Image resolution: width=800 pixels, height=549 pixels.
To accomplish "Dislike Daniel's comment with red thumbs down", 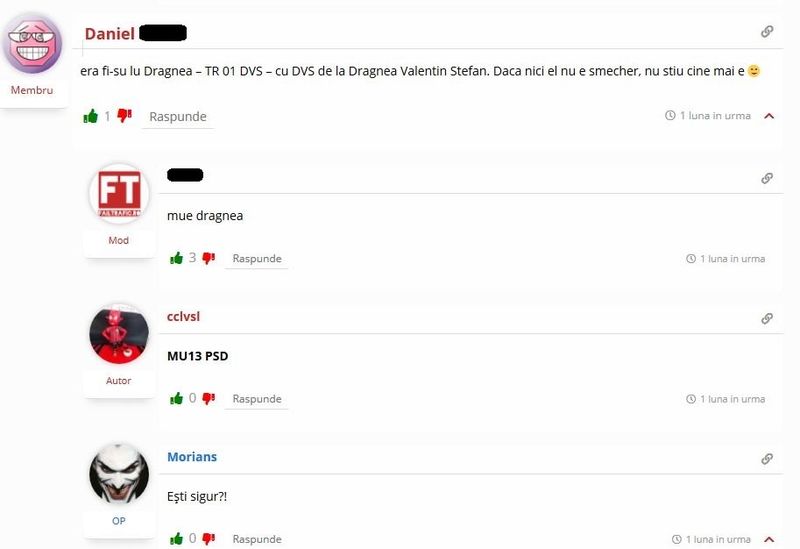I will click(x=124, y=116).
